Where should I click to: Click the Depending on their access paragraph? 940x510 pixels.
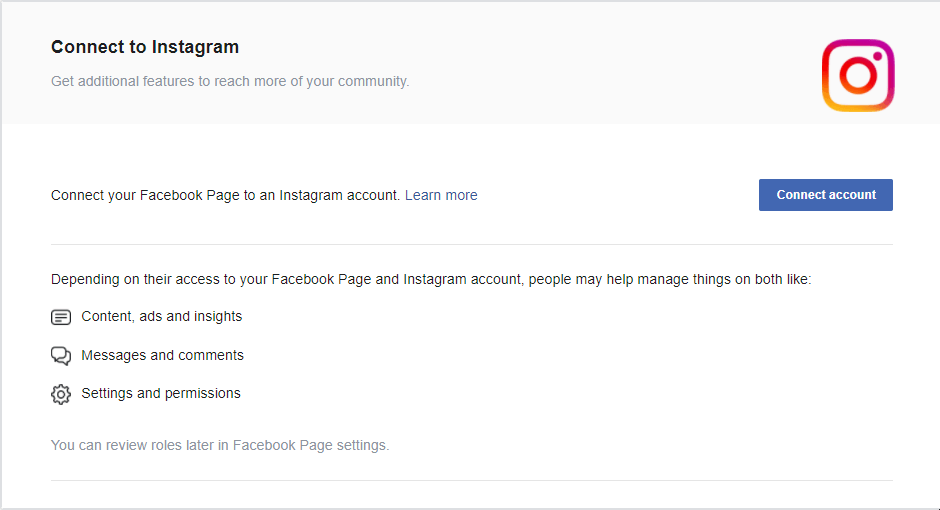tap(431, 279)
